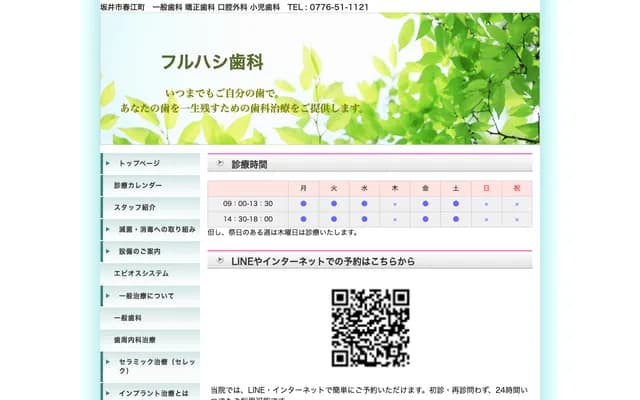
Task: Click round icon beside LINEやインターネット heading
Action: pyautogui.click(x=220, y=260)
